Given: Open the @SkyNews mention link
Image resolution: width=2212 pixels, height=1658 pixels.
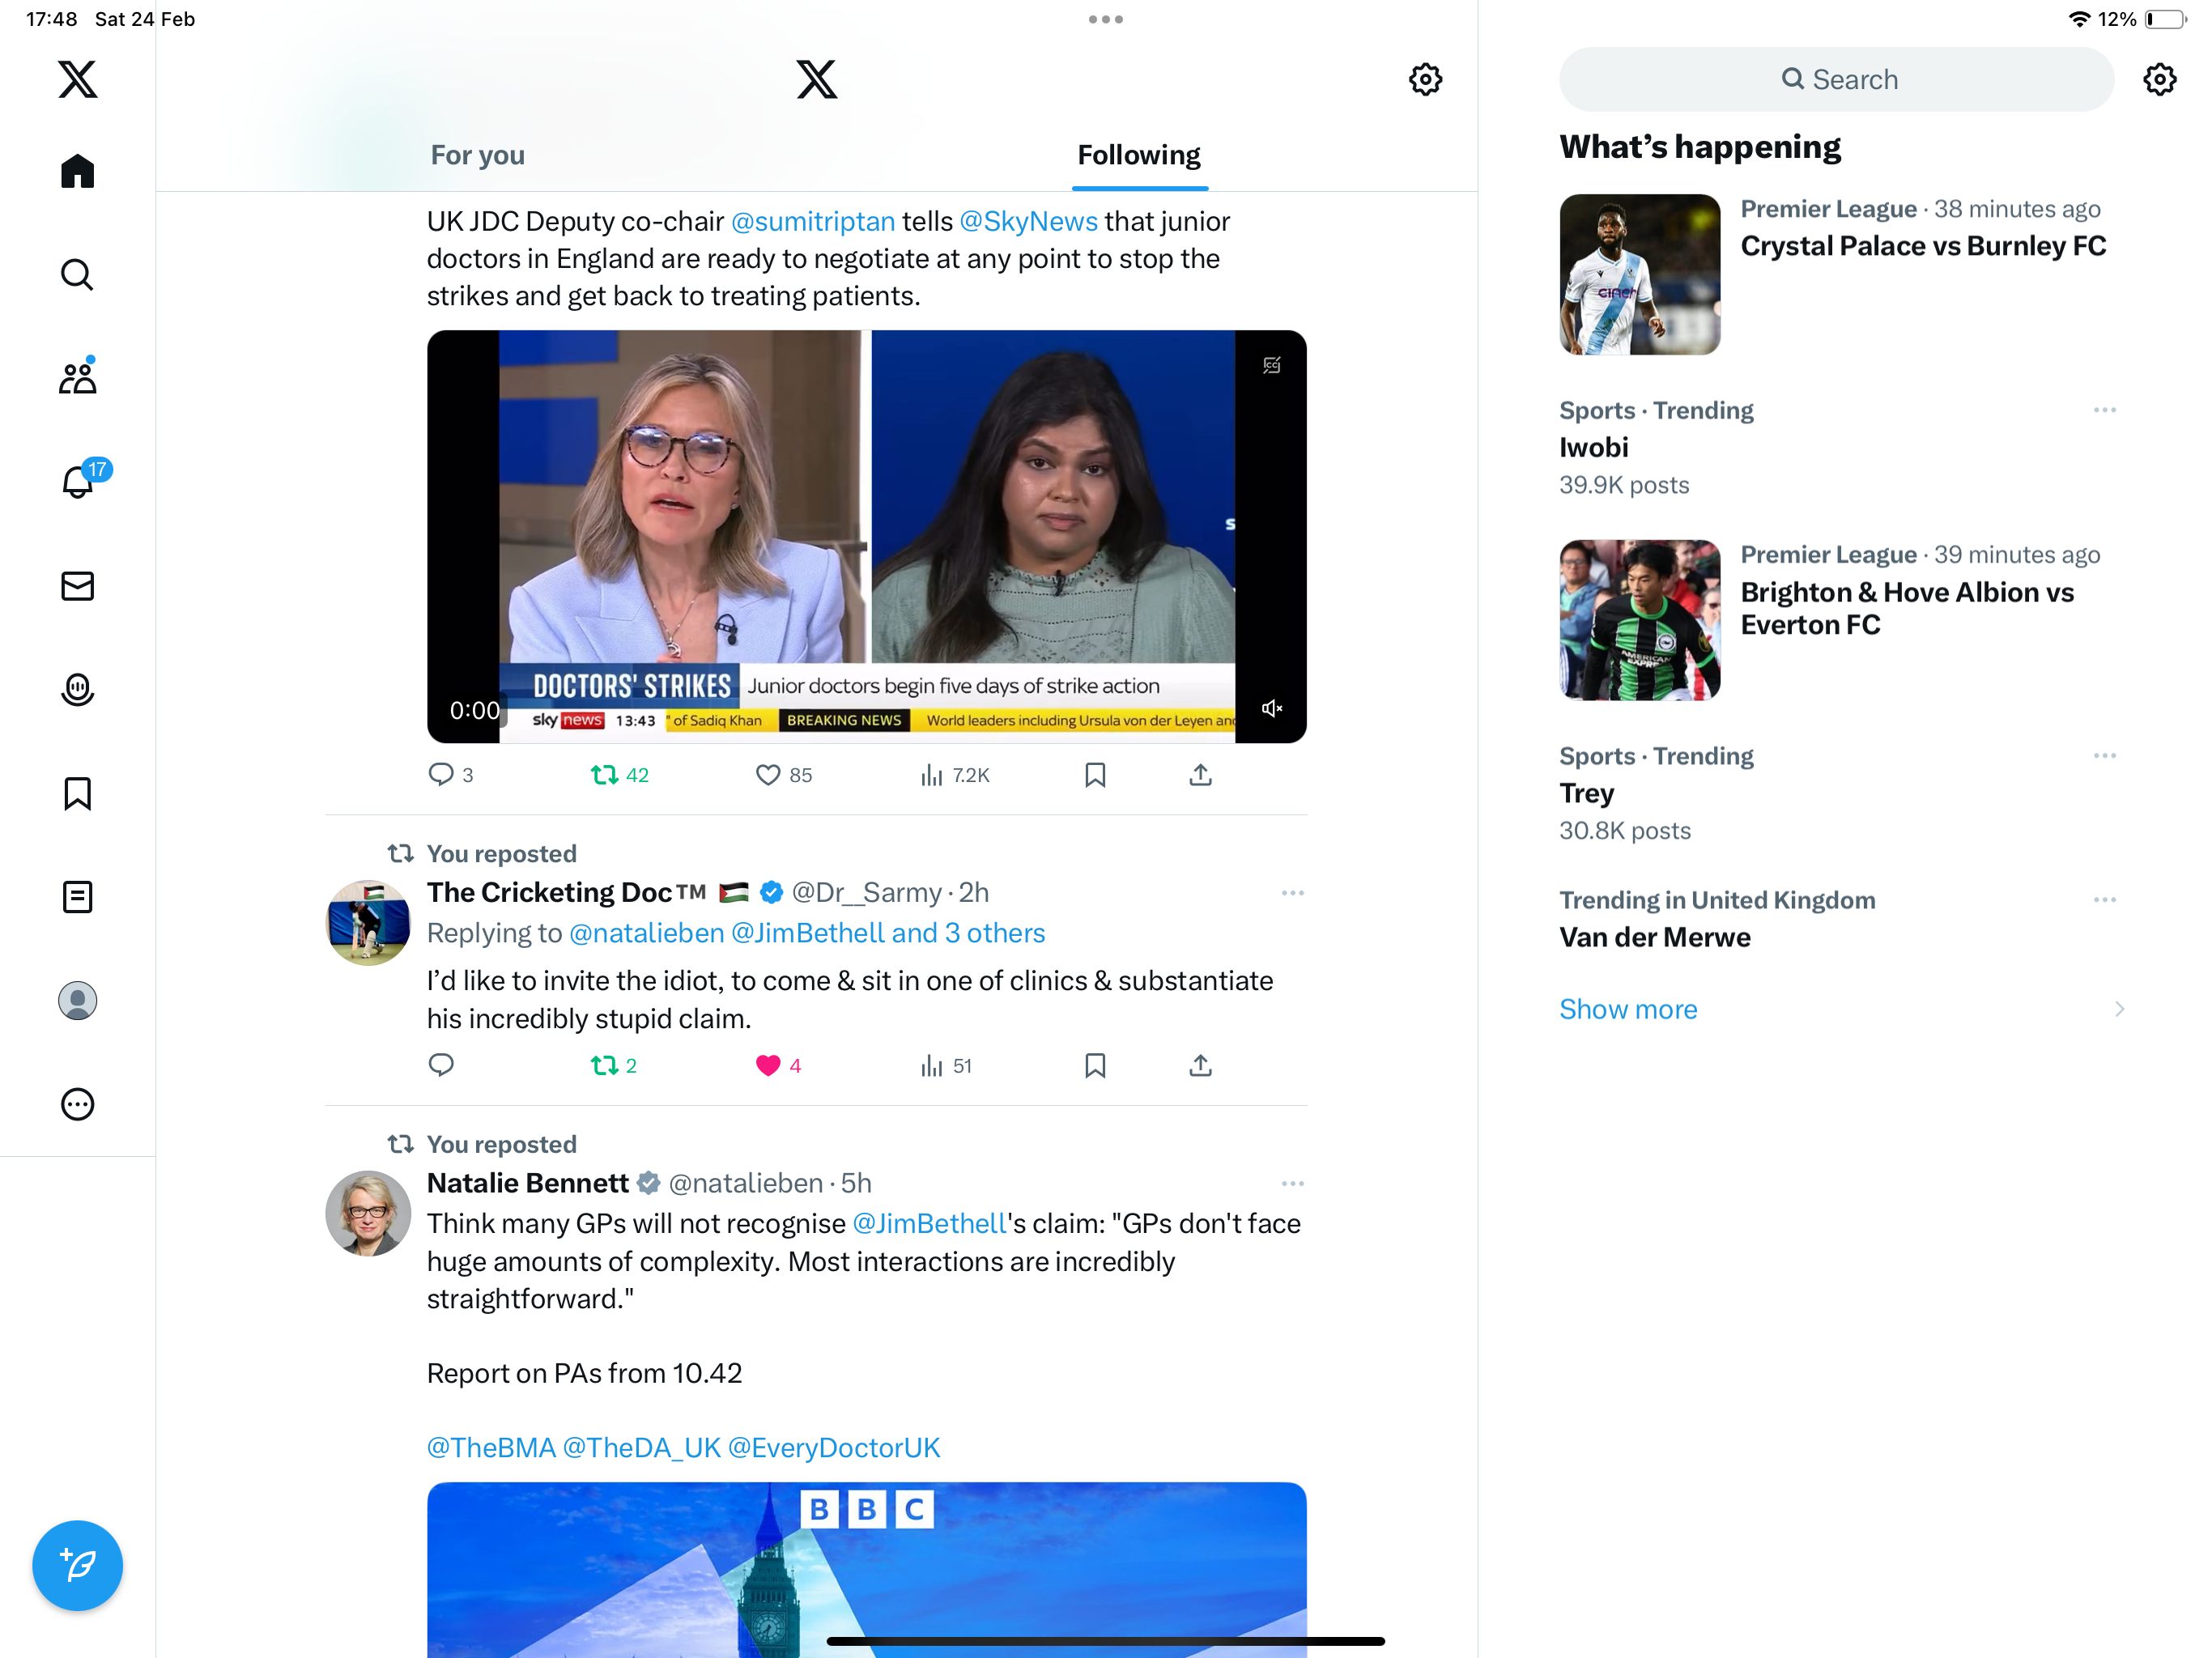Looking at the screenshot, I should coord(1028,221).
